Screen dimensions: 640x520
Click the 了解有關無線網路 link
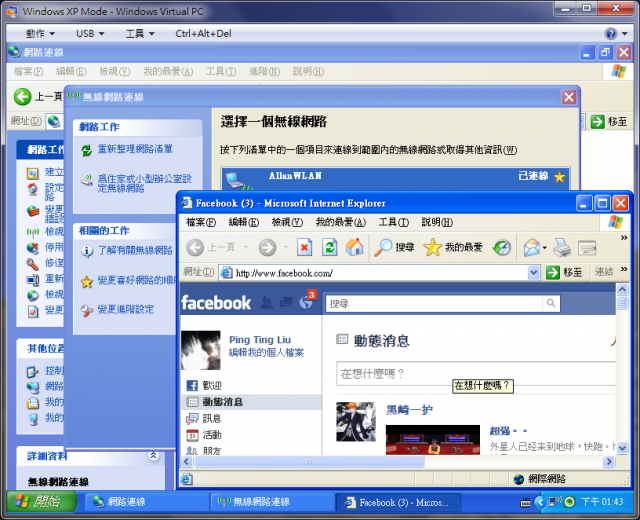136,250
